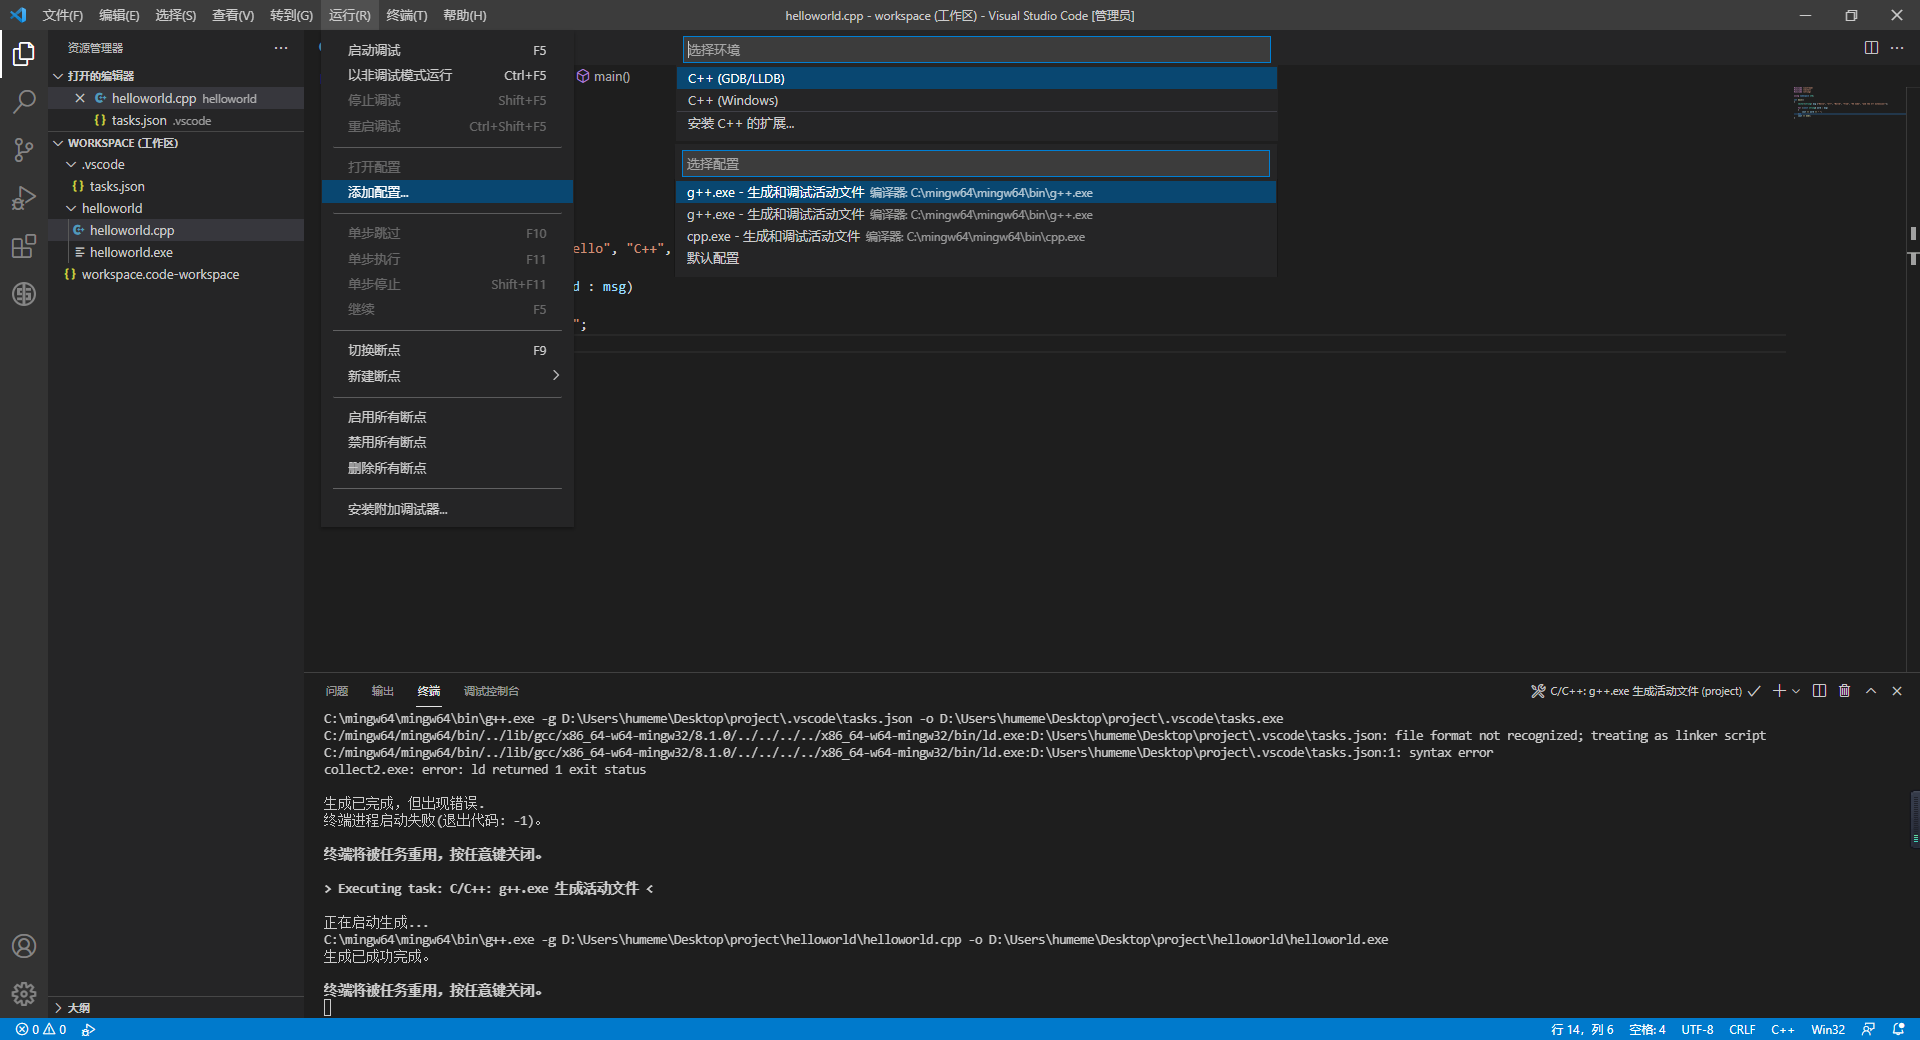Open the Run and Debug view
The width and height of the screenshot is (1920, 1040).
(24, 198)
